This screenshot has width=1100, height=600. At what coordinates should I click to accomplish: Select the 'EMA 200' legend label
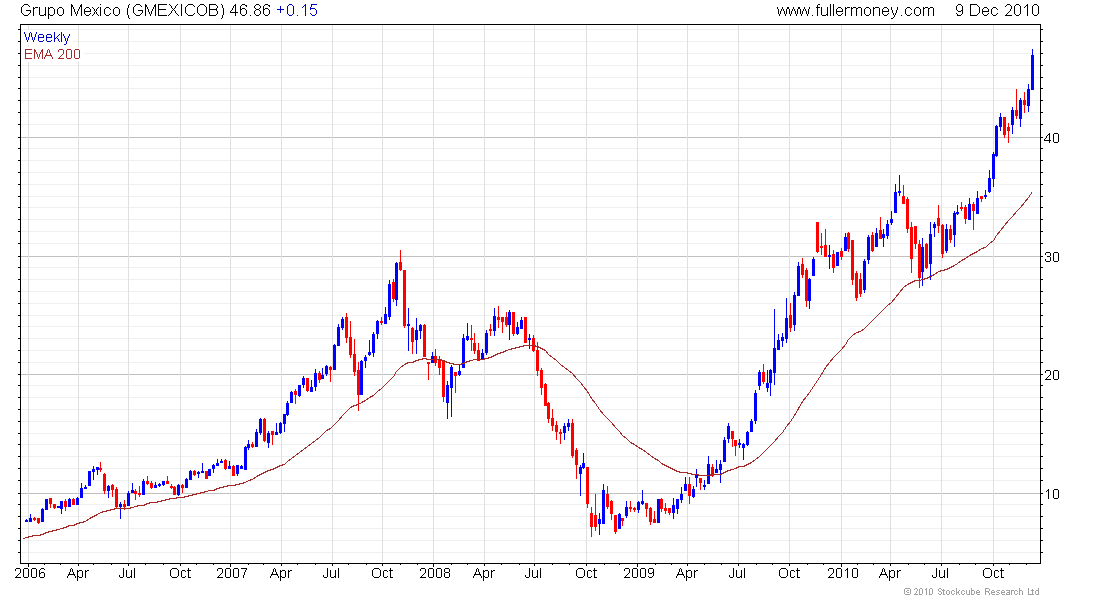click(x=52, y=54)
